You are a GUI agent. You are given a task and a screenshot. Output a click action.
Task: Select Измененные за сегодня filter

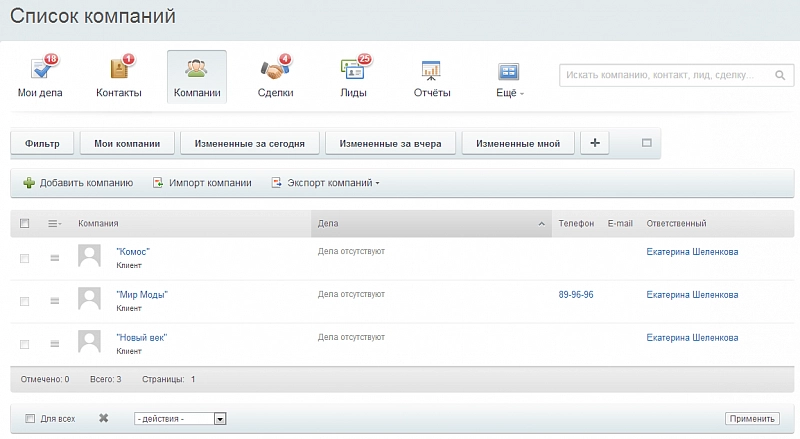click(249, 143)
